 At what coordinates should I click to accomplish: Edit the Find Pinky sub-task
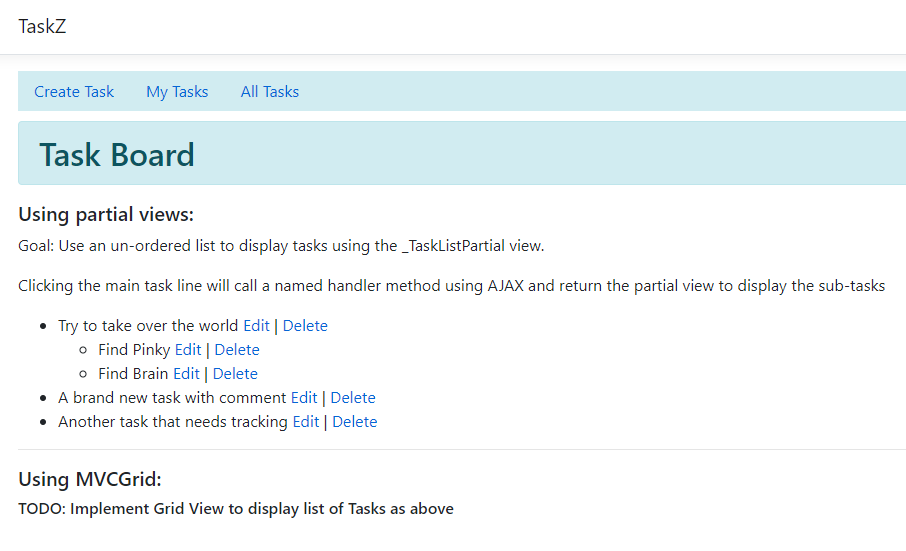point(188,350)
